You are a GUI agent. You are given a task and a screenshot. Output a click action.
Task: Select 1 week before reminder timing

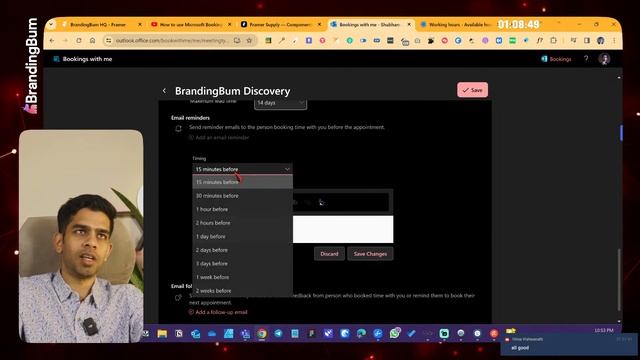pyautogui.click(x=242, y=277)
